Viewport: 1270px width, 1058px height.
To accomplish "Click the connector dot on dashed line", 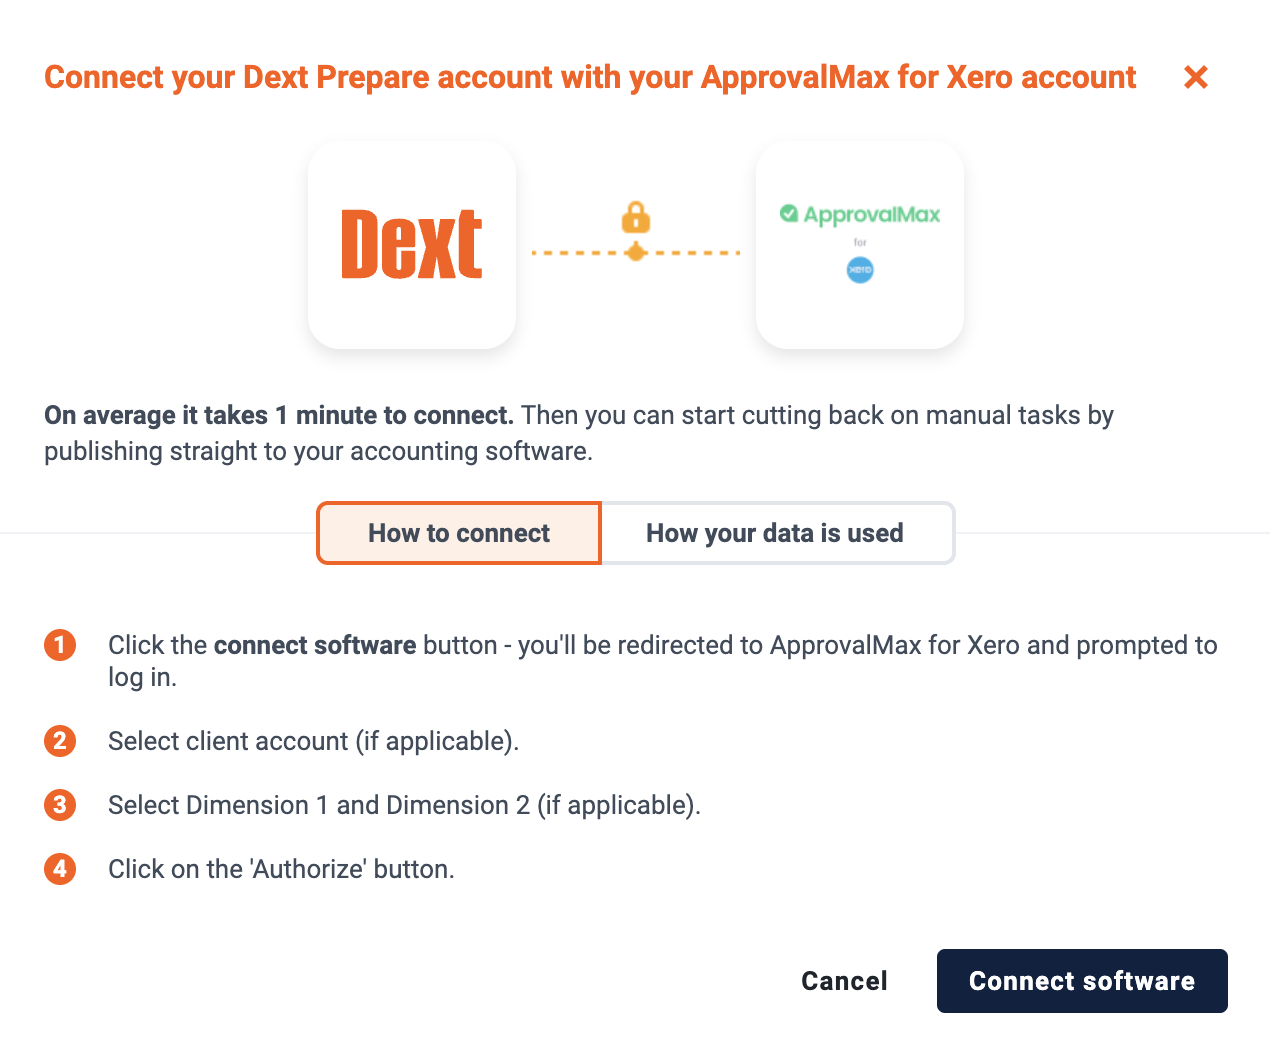I will 636,252.
